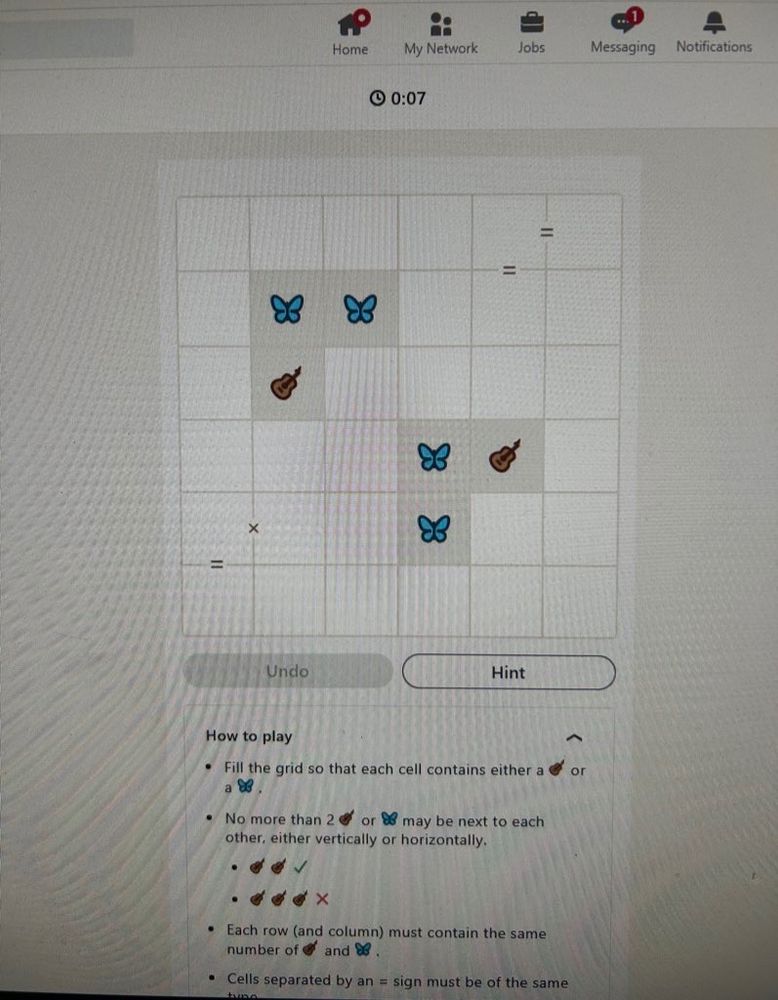Click the Undo button
The height and width of the screenshot is (1000, 778).
288,671
